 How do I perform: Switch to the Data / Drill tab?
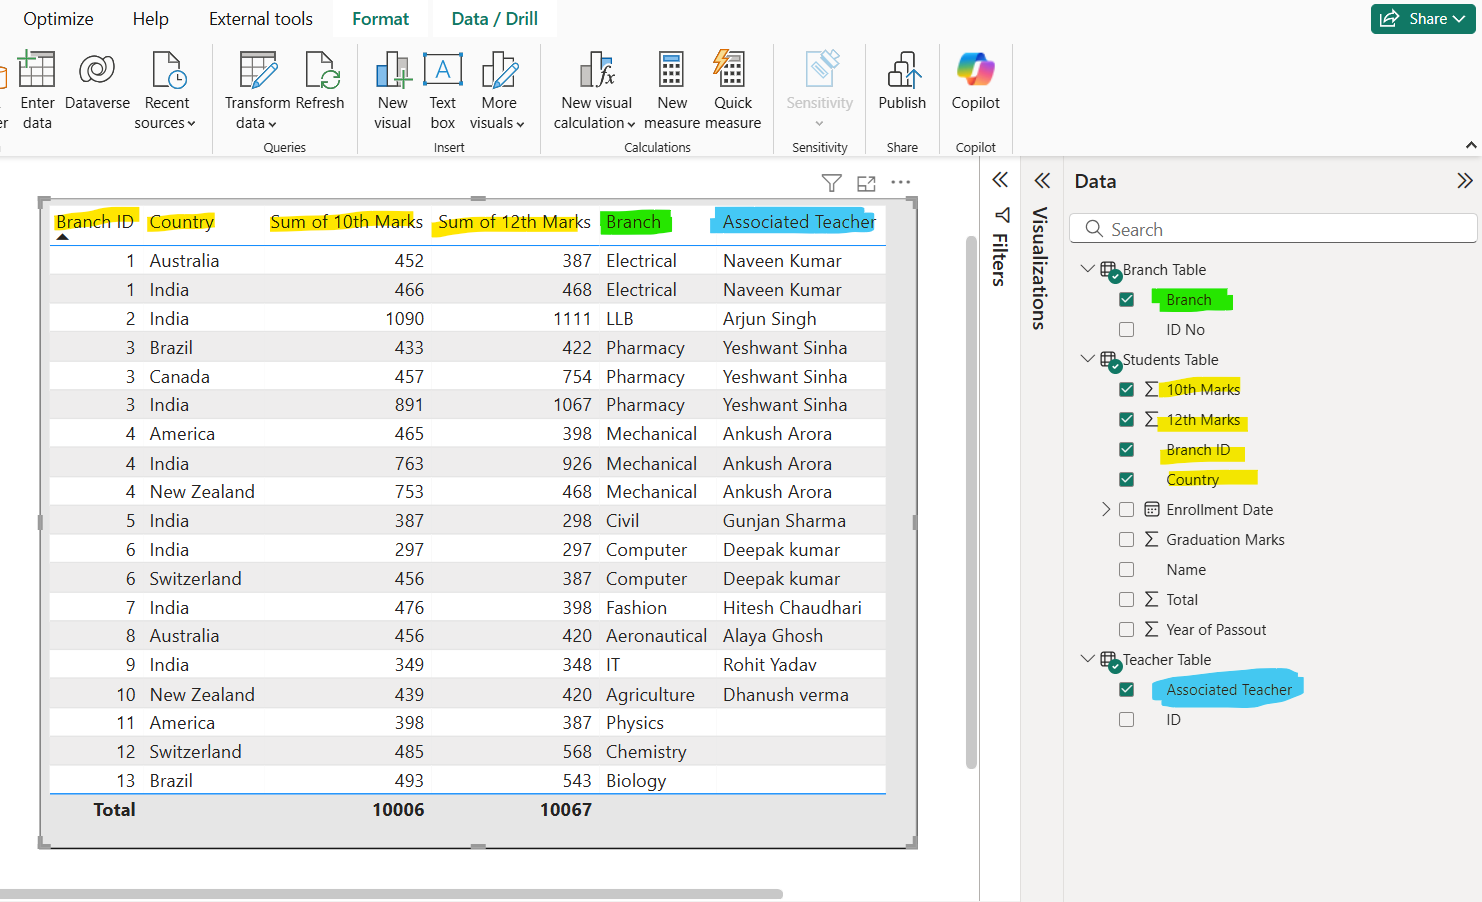coord(494,19)
